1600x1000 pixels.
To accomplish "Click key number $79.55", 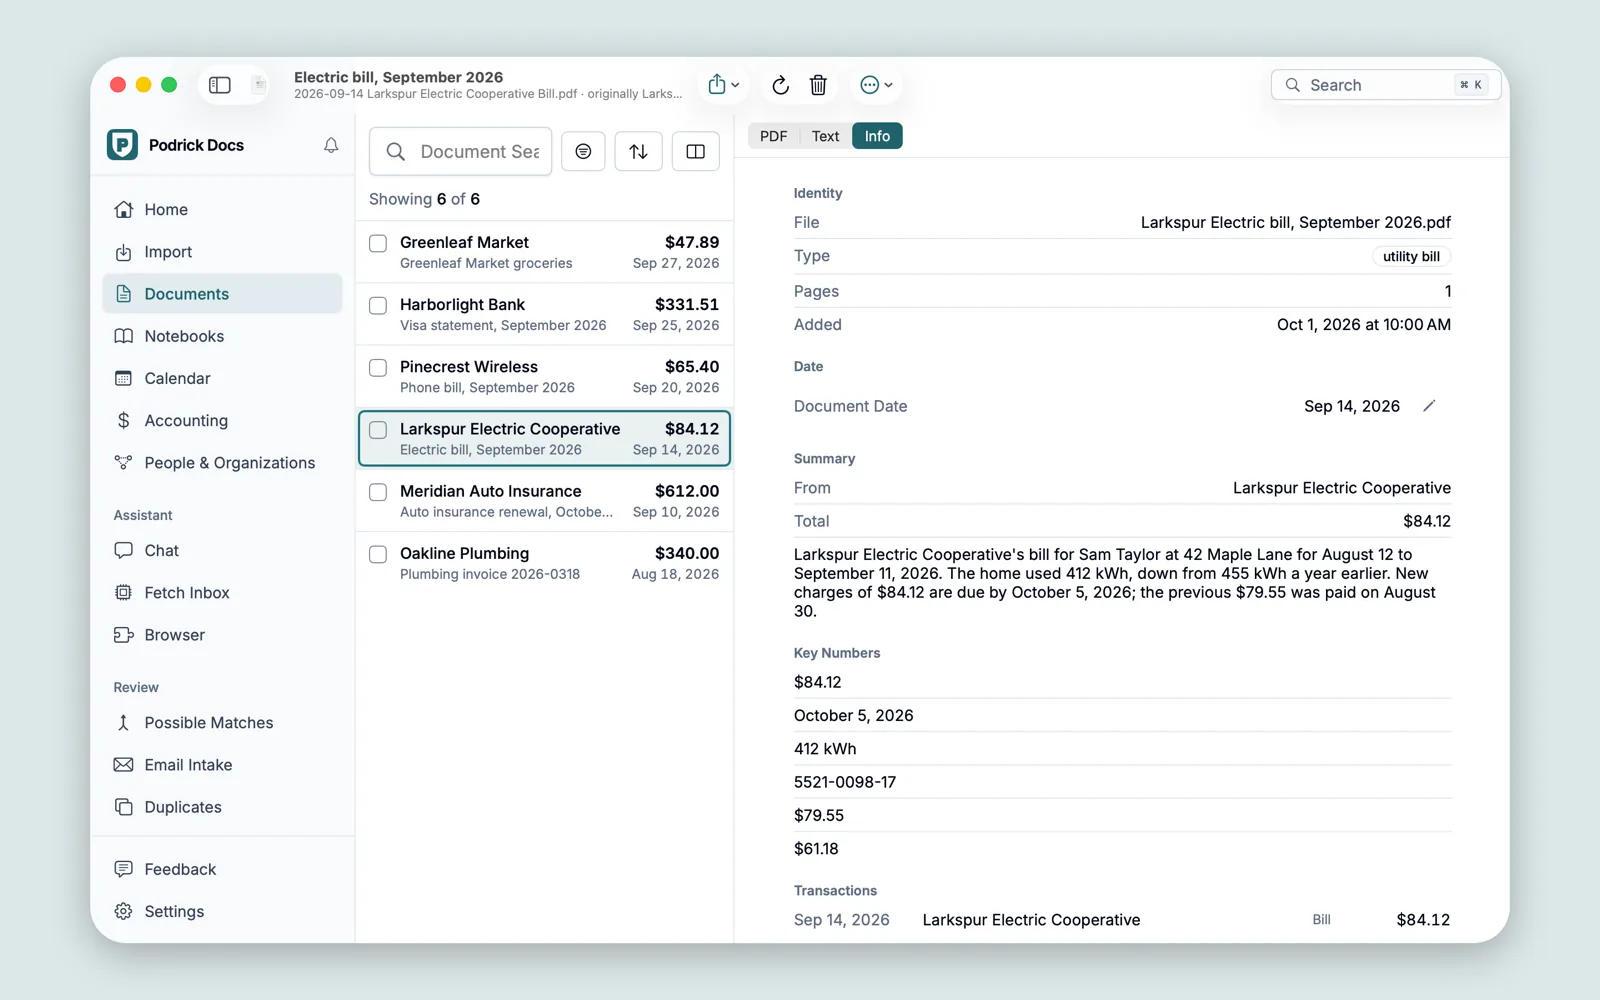I will pyautogui.click(x=819, y=815).
